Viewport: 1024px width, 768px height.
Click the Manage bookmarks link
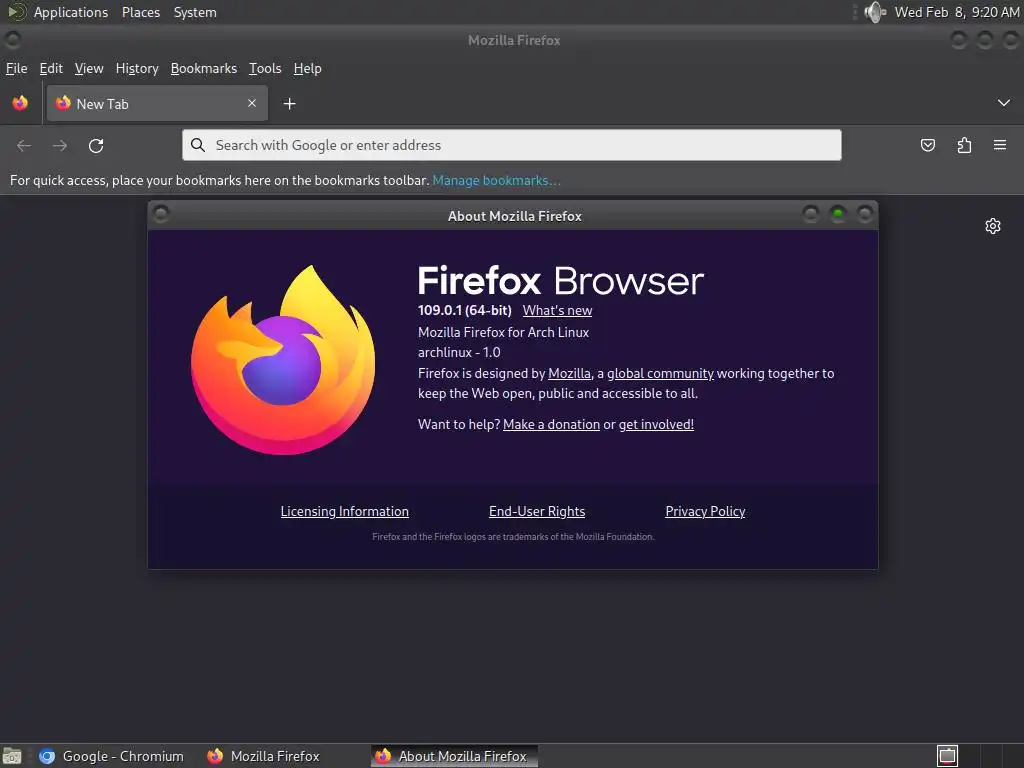[496, 180]
